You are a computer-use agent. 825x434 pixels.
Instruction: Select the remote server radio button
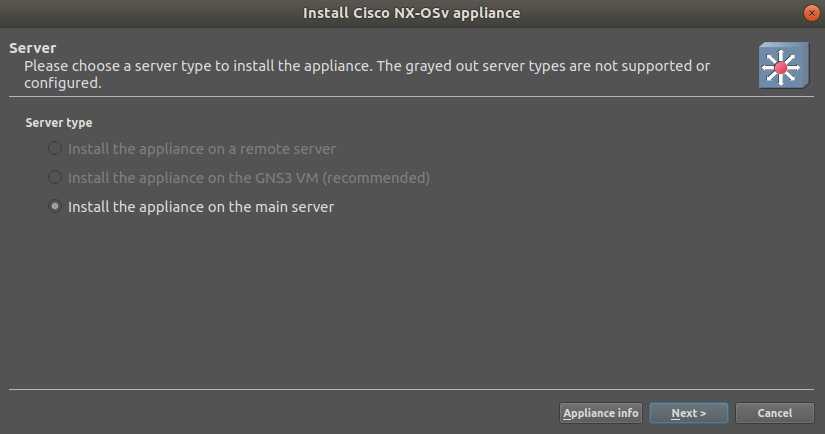coord(55,149)
